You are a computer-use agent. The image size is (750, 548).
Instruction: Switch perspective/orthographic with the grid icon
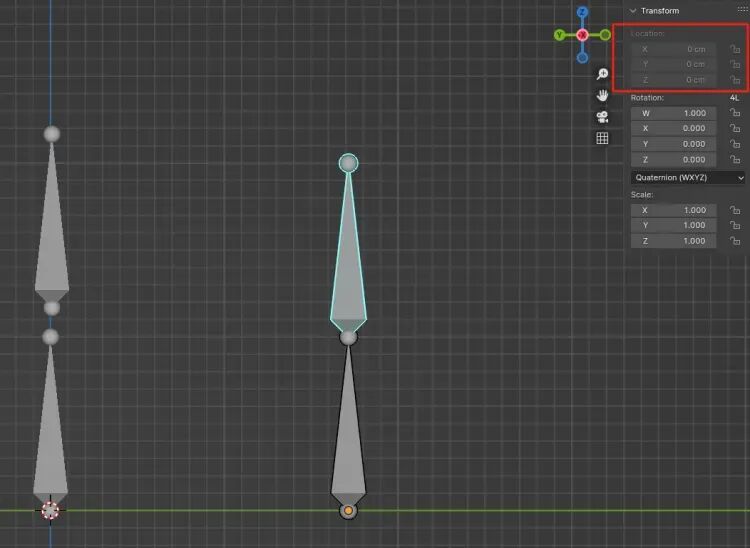pos(602,138)
